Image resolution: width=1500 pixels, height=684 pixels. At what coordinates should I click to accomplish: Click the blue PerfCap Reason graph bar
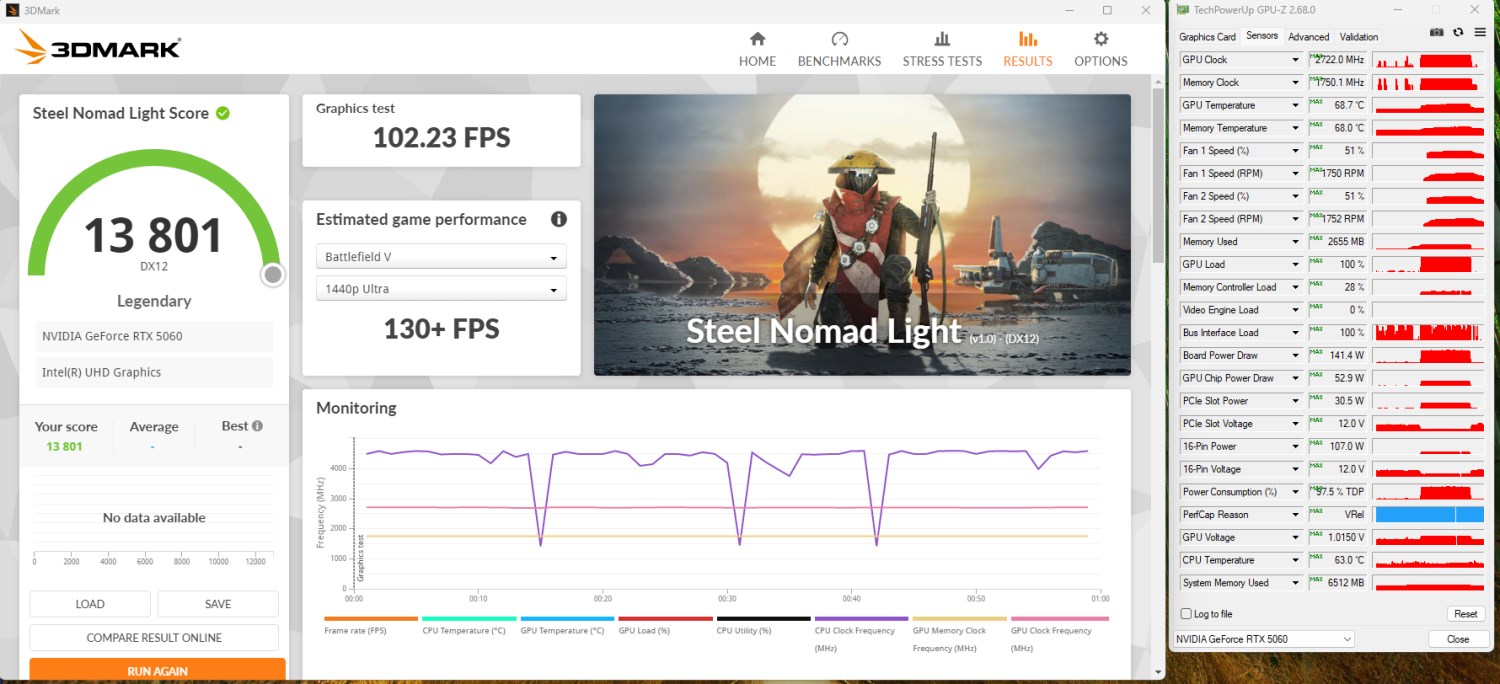(1429, 514)
